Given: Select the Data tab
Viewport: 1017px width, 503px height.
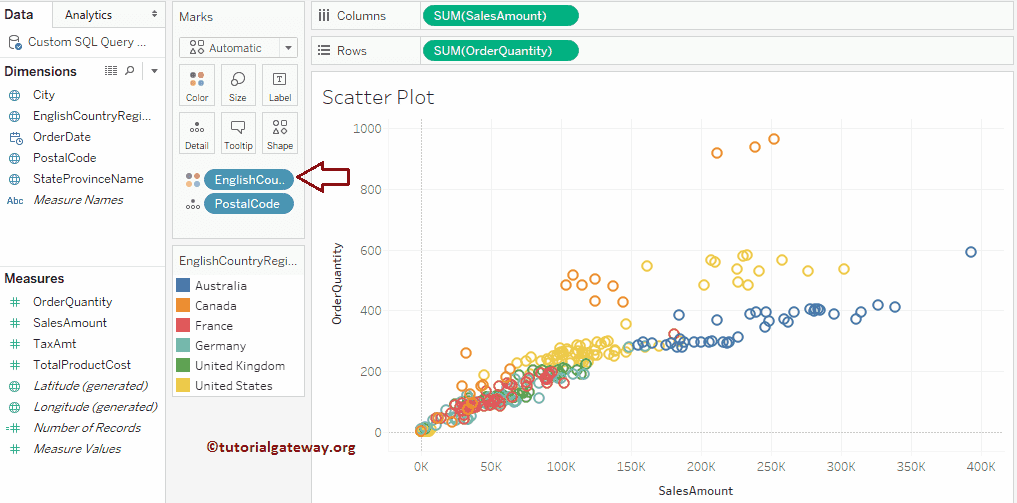Looking at the screenshot, I should coord(19,15).
